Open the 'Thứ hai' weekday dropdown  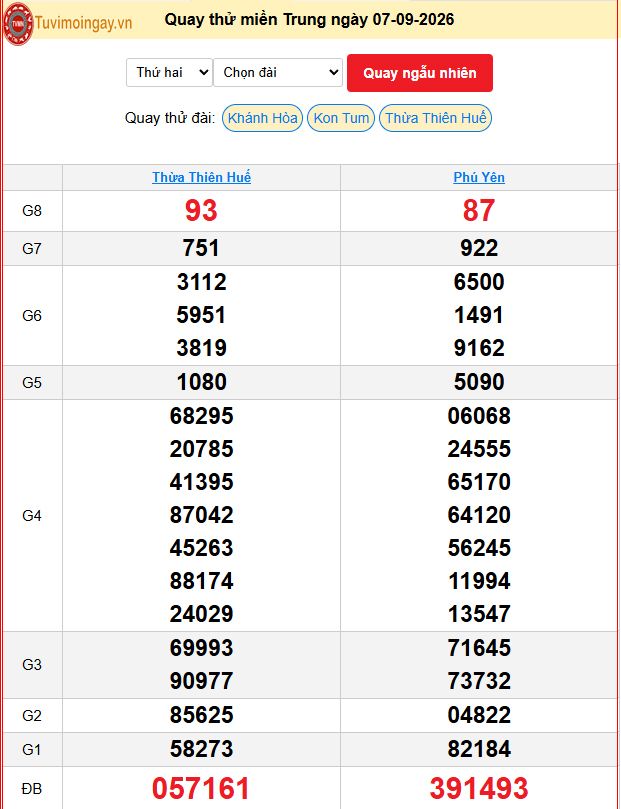point(169,72)
